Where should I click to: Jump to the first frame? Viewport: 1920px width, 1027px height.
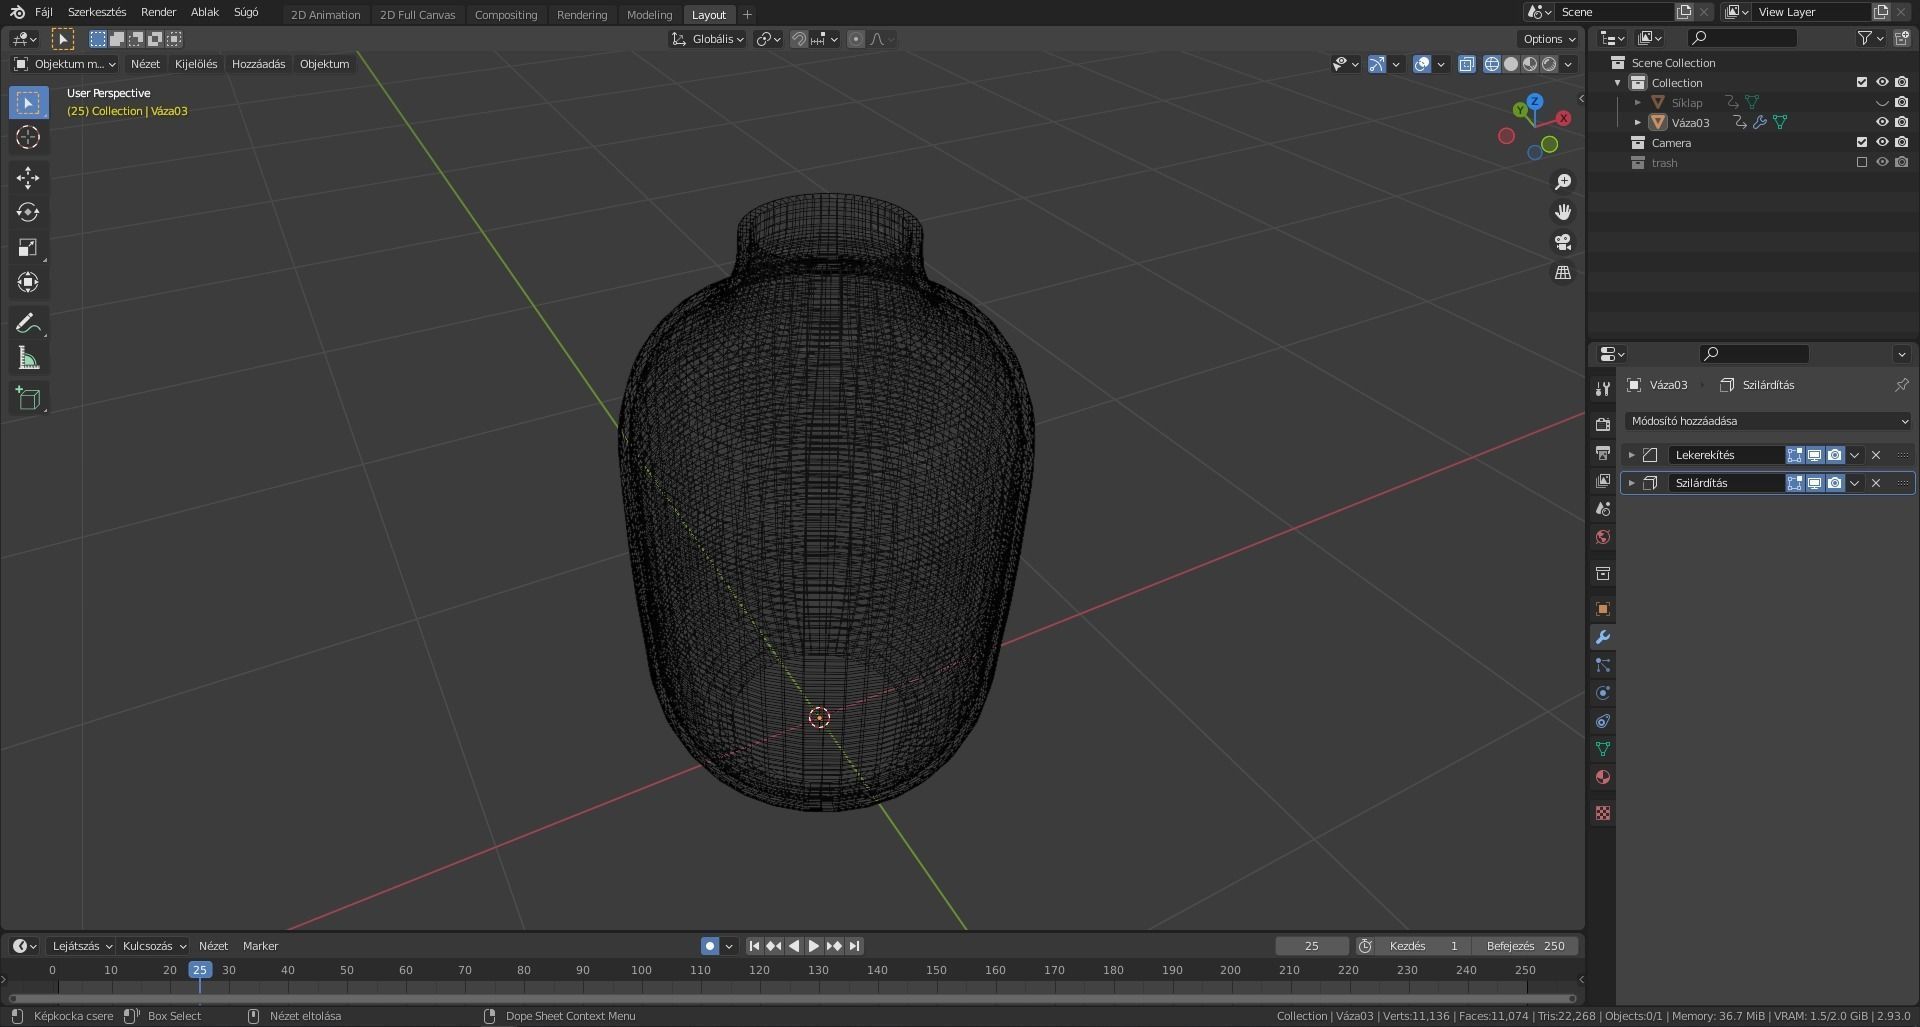pos(755,946)
